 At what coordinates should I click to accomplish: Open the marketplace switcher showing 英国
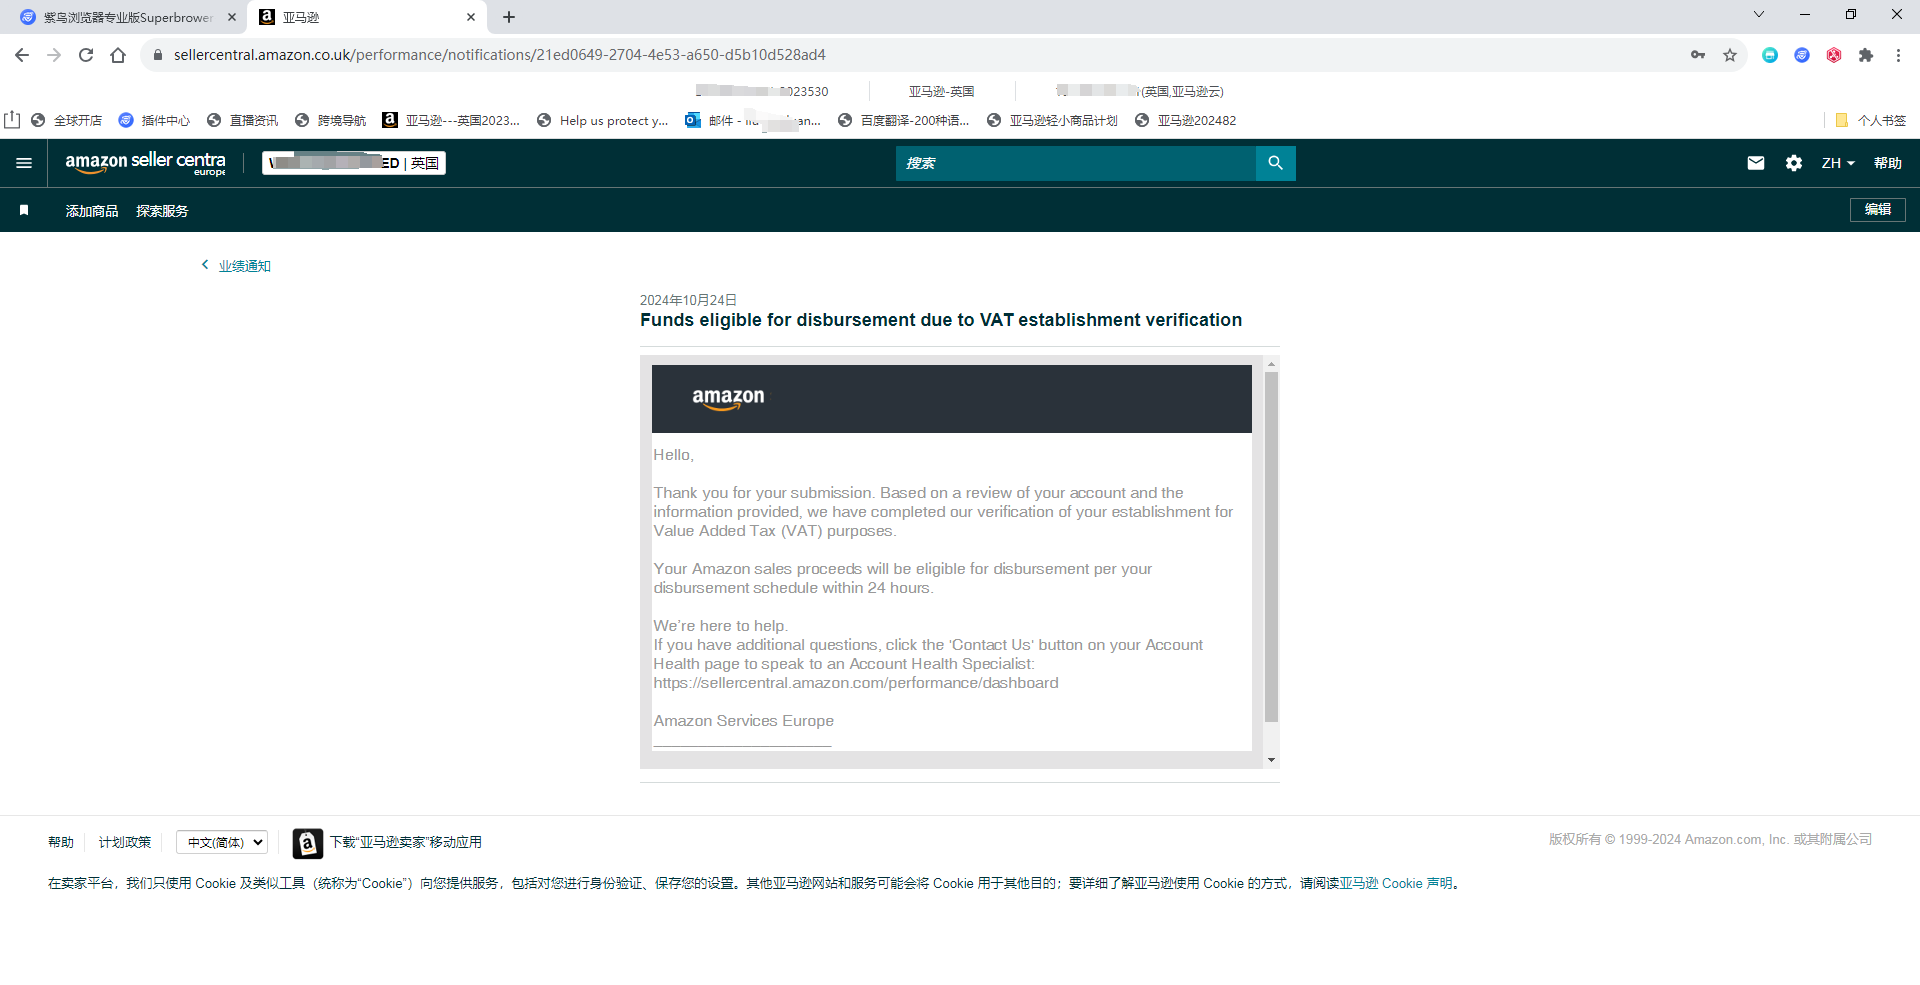coord(354,163)
